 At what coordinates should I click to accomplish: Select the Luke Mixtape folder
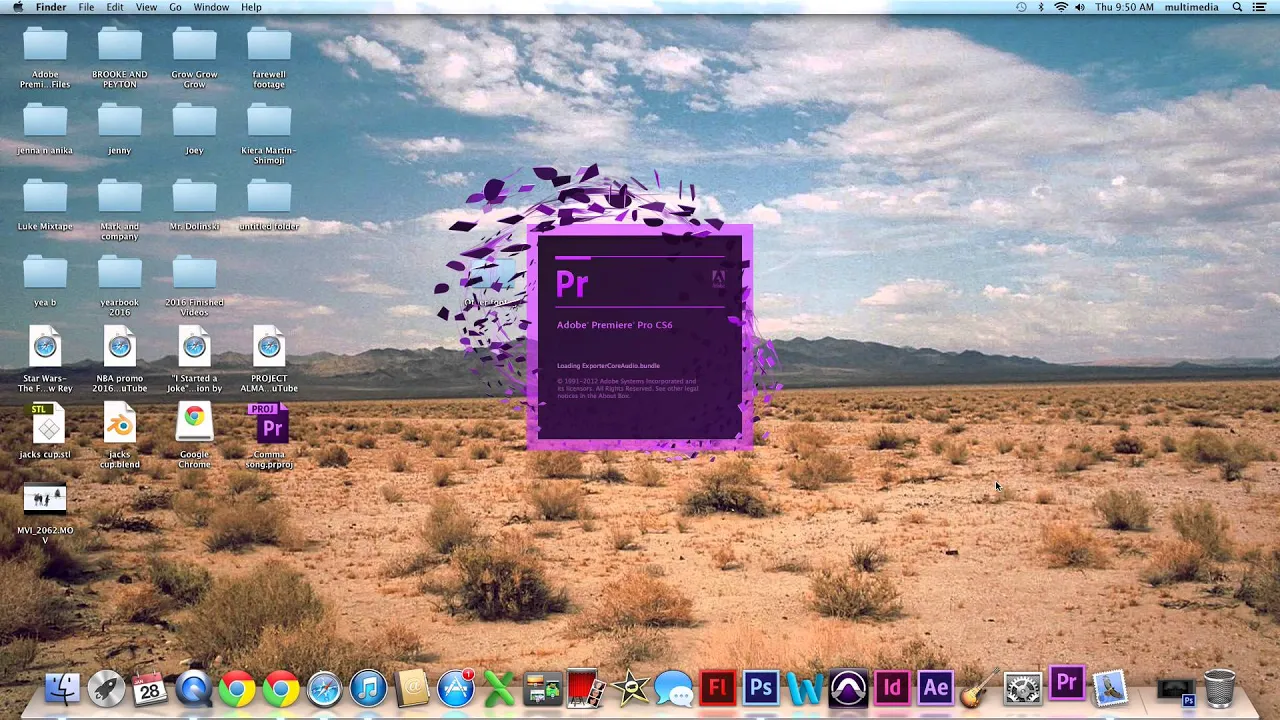click(x=45, y=205)
